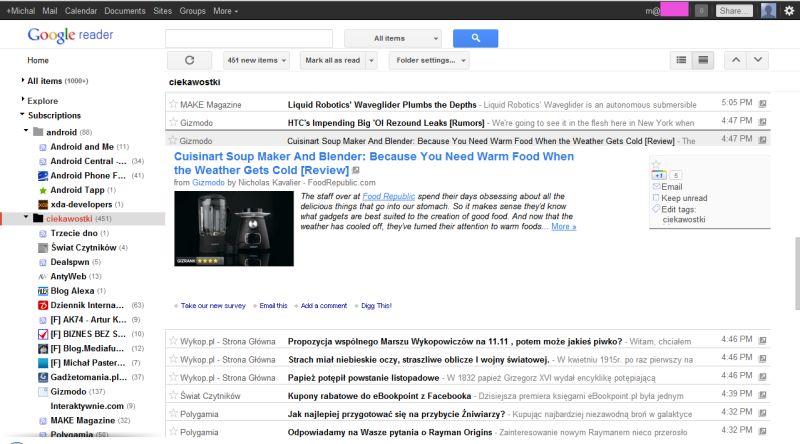Open Cuisinart Soup Maker article title link
Screen dimensions: 800x444
click(374, 163)
